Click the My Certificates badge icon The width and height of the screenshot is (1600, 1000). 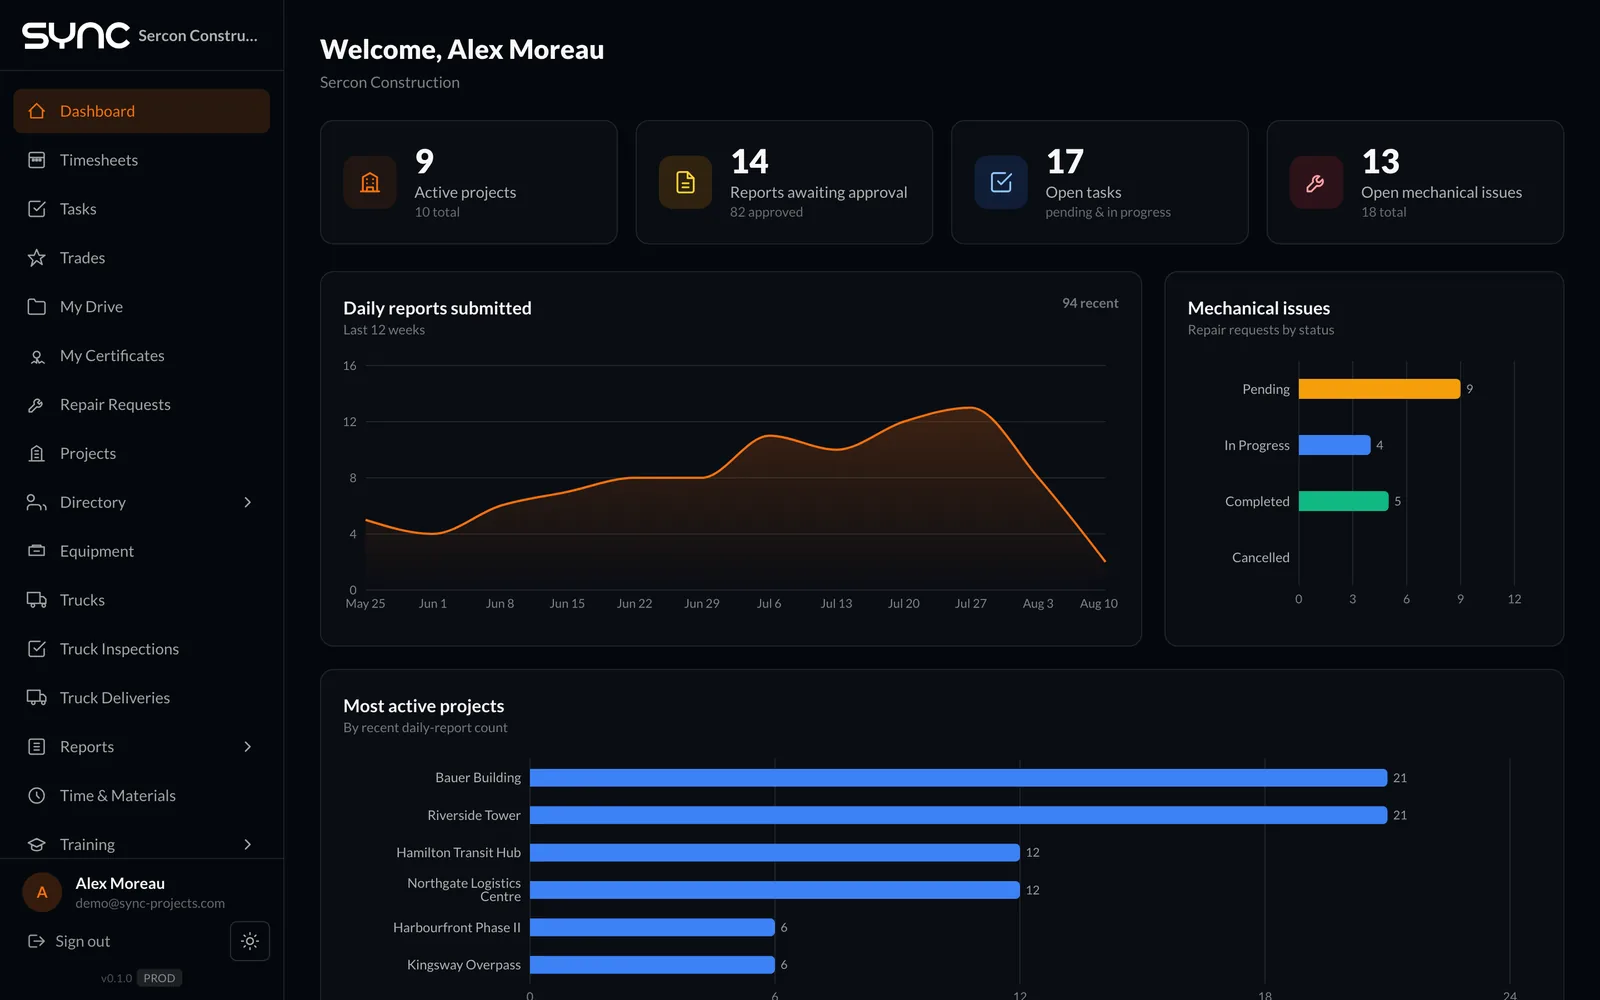click(37, 356)
